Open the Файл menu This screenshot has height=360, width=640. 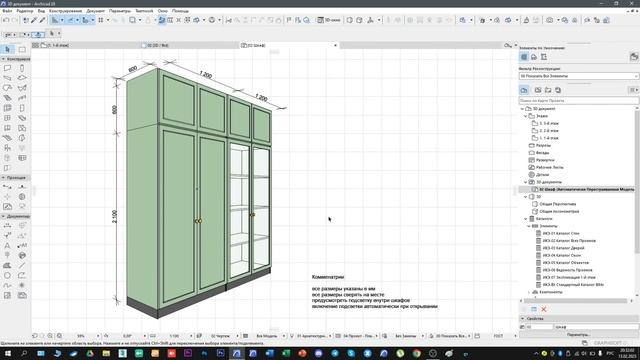click(7, 11)
